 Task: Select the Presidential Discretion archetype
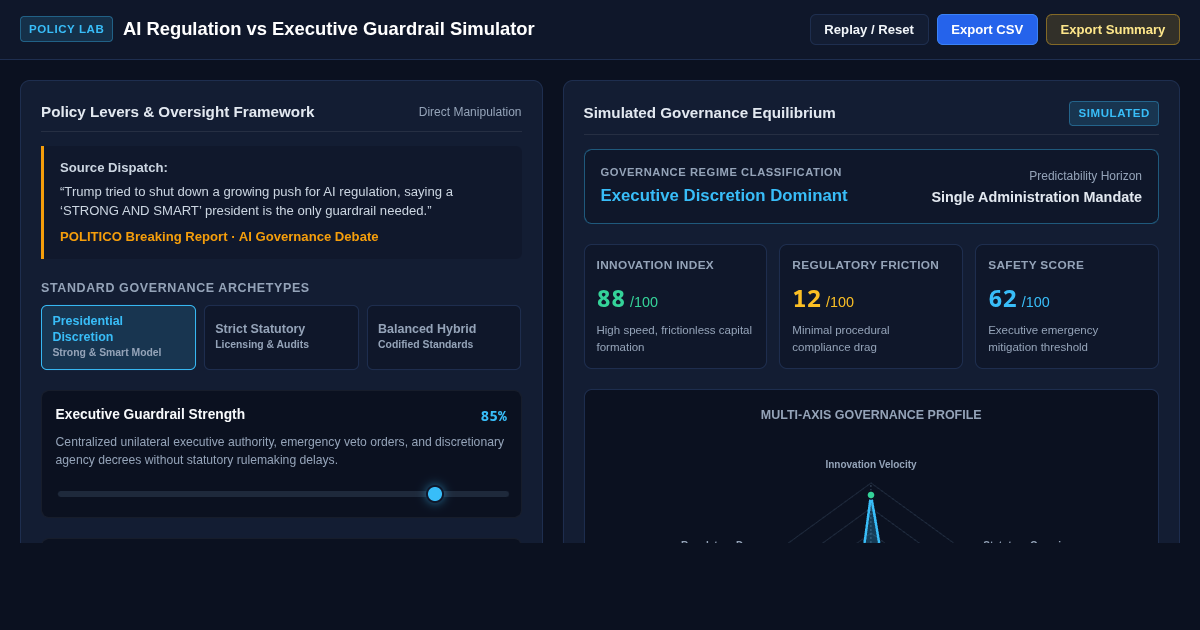click(x=118, y=337)
